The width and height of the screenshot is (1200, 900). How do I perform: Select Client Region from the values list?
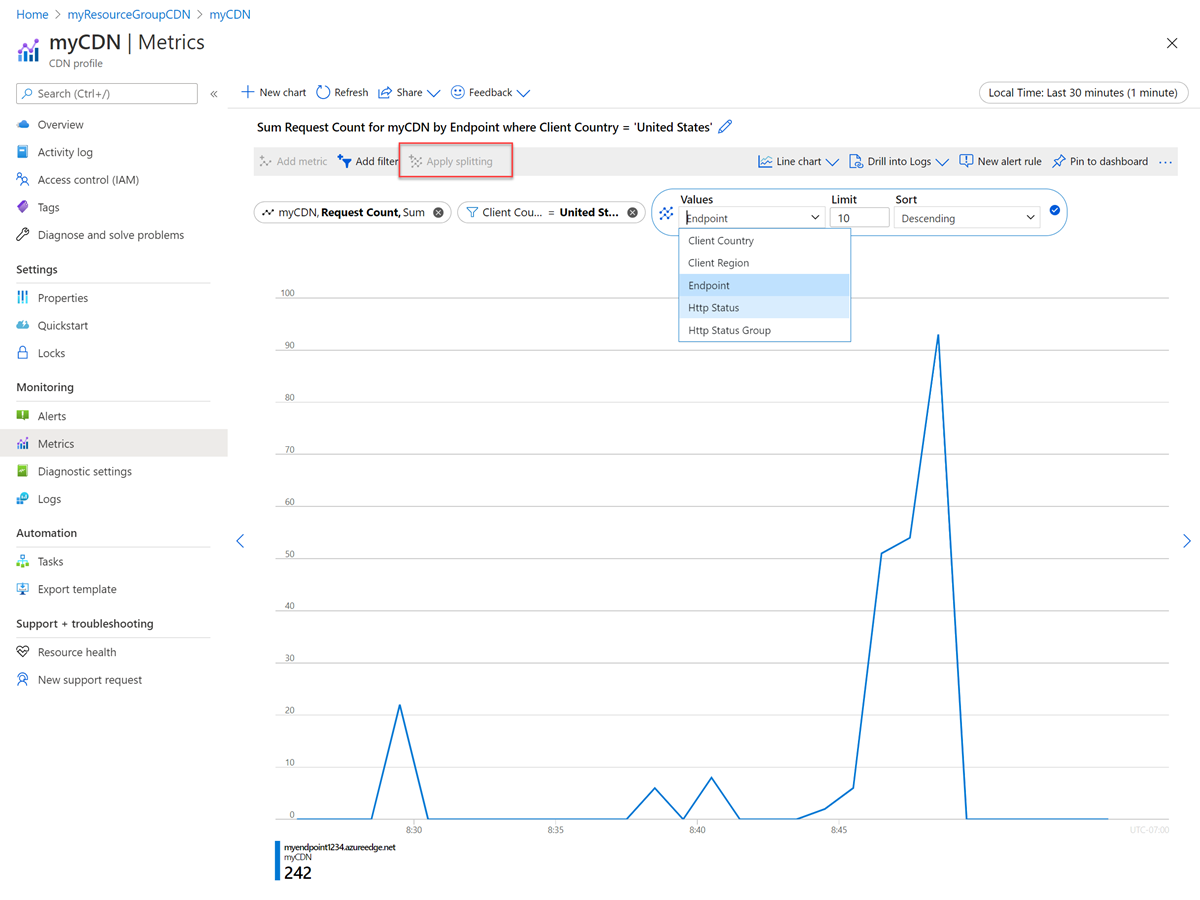pyautogui.click(x=764, y=263)
